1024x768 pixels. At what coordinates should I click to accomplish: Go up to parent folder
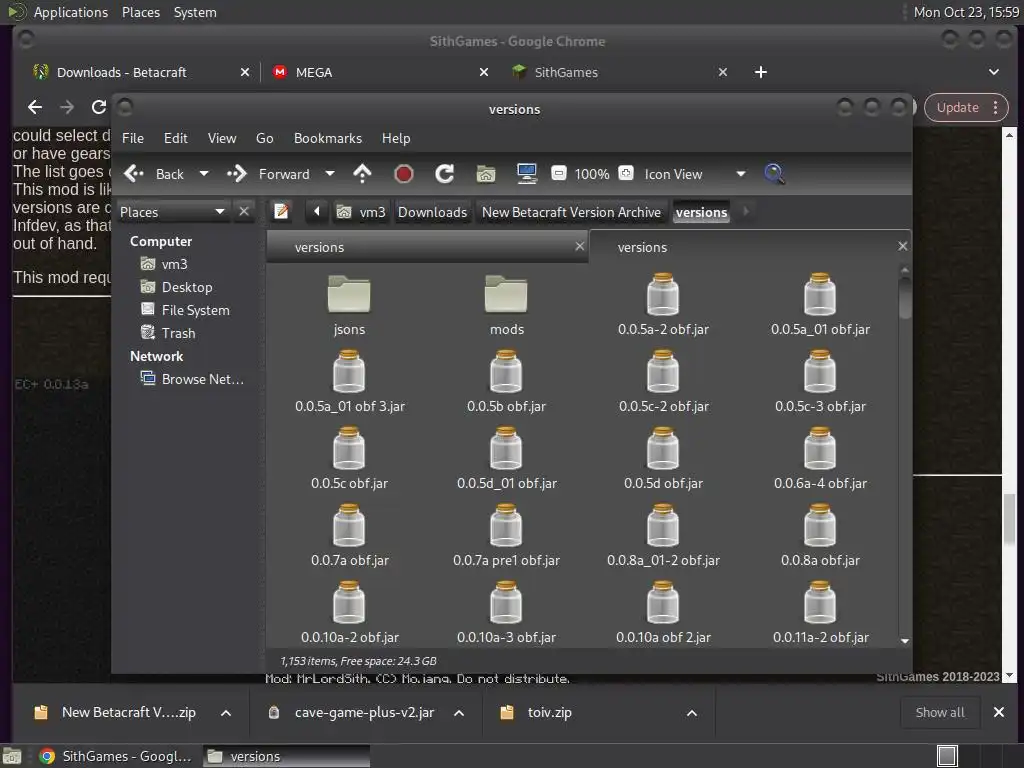click(362, 174)
